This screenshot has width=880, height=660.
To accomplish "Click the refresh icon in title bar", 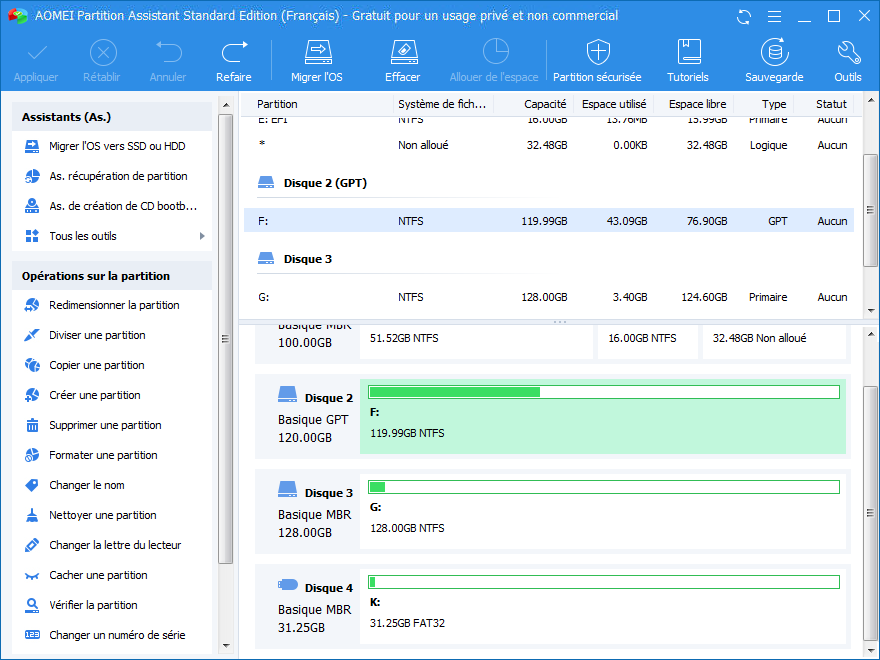I will pos(743,16).
